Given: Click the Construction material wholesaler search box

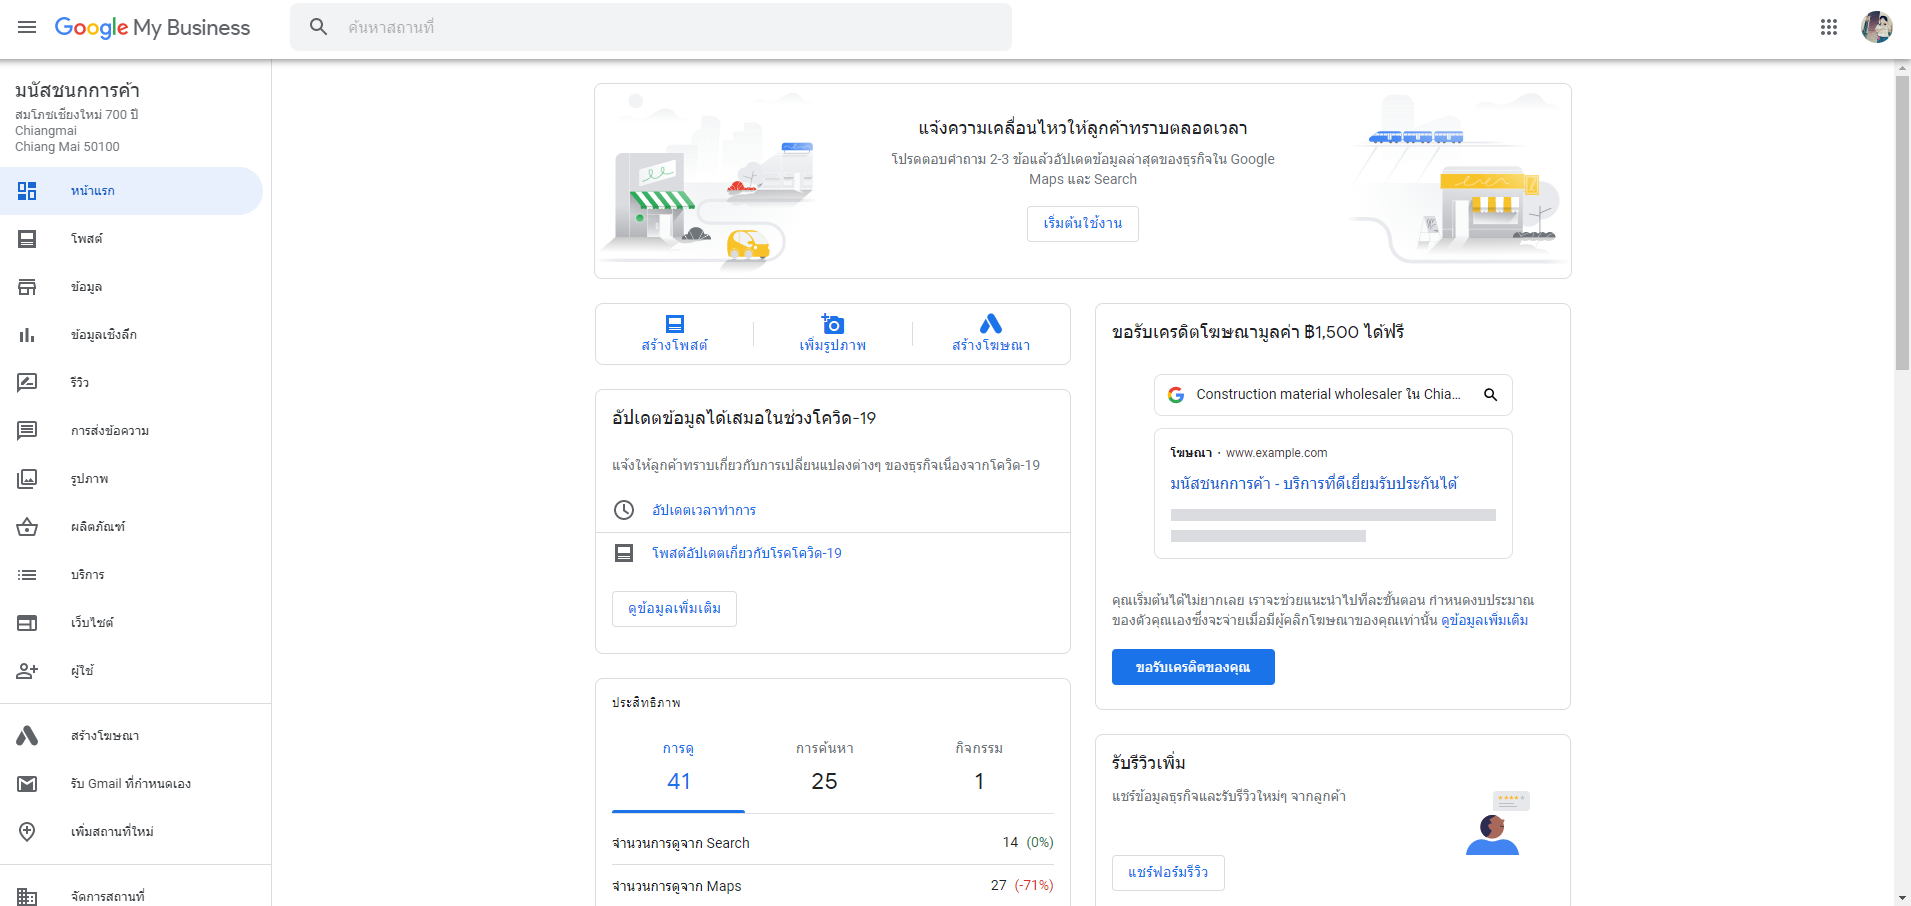Looking at the screenshot, I should (1333, 395).
